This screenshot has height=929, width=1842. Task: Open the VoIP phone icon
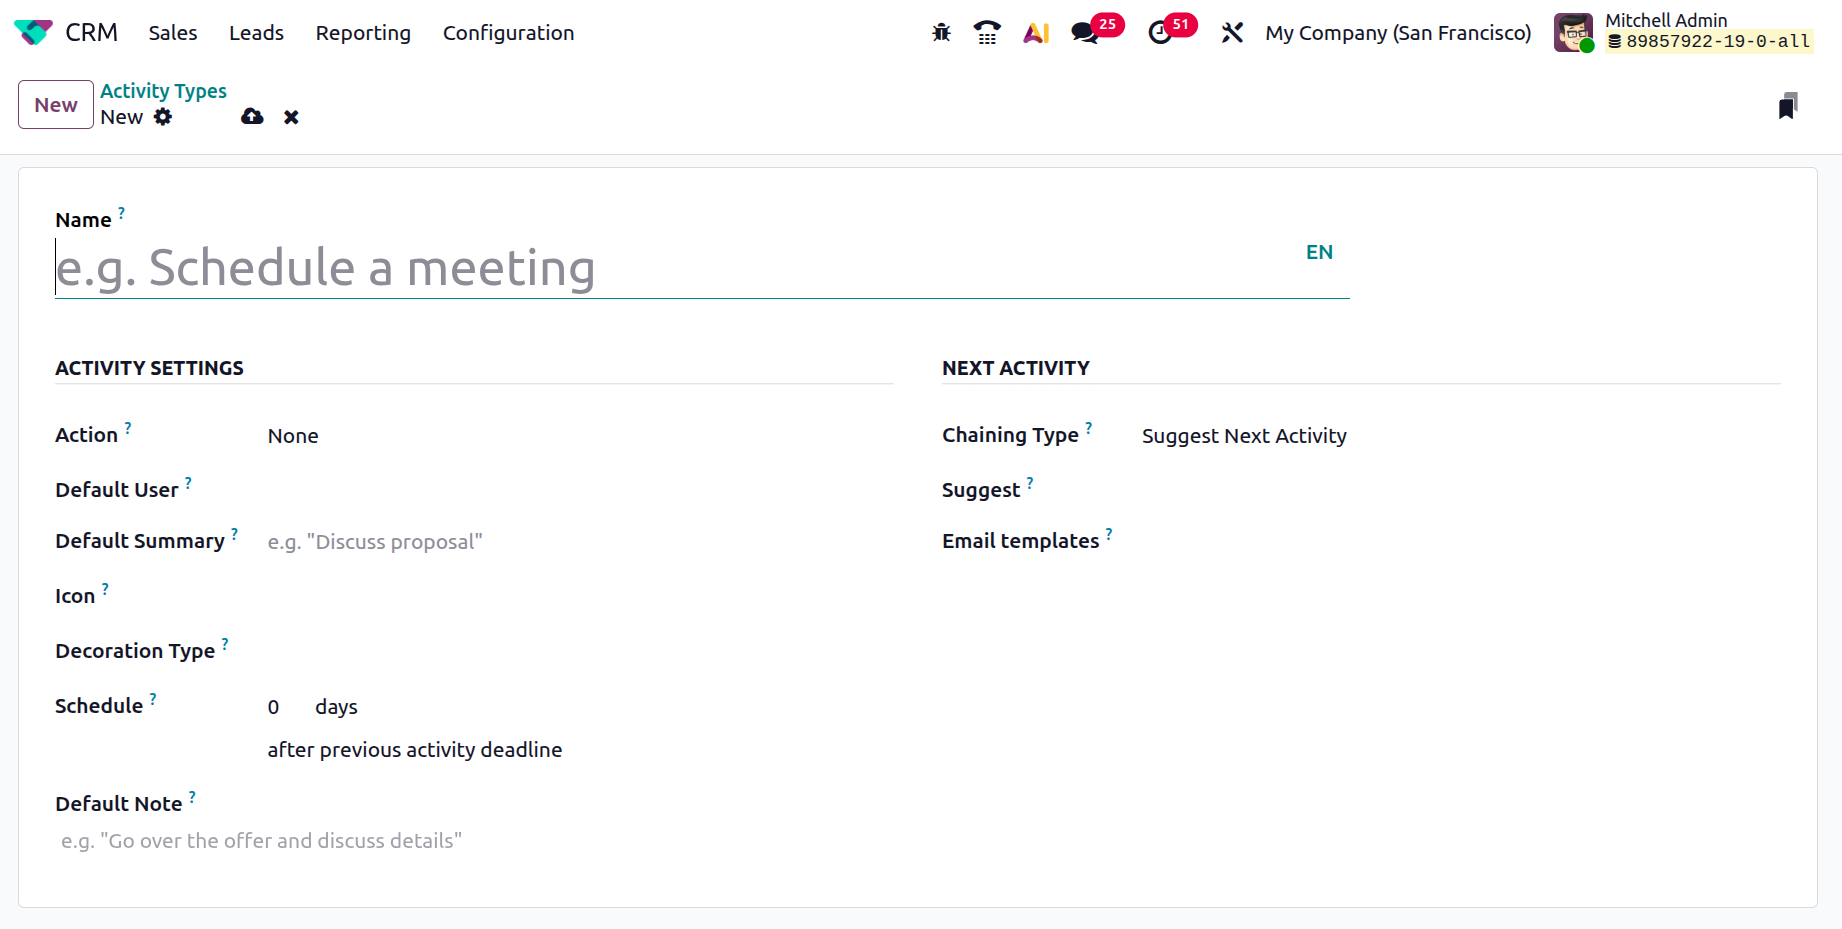tap(987, 33)
